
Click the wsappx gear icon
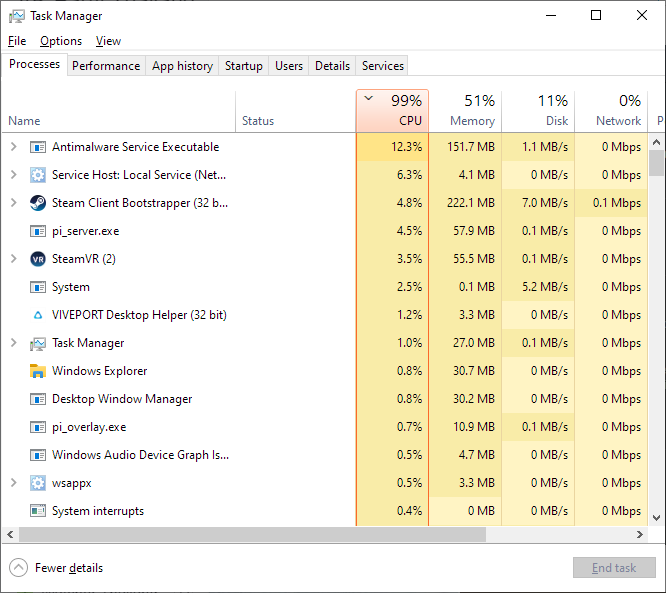[x=38, y=483]
